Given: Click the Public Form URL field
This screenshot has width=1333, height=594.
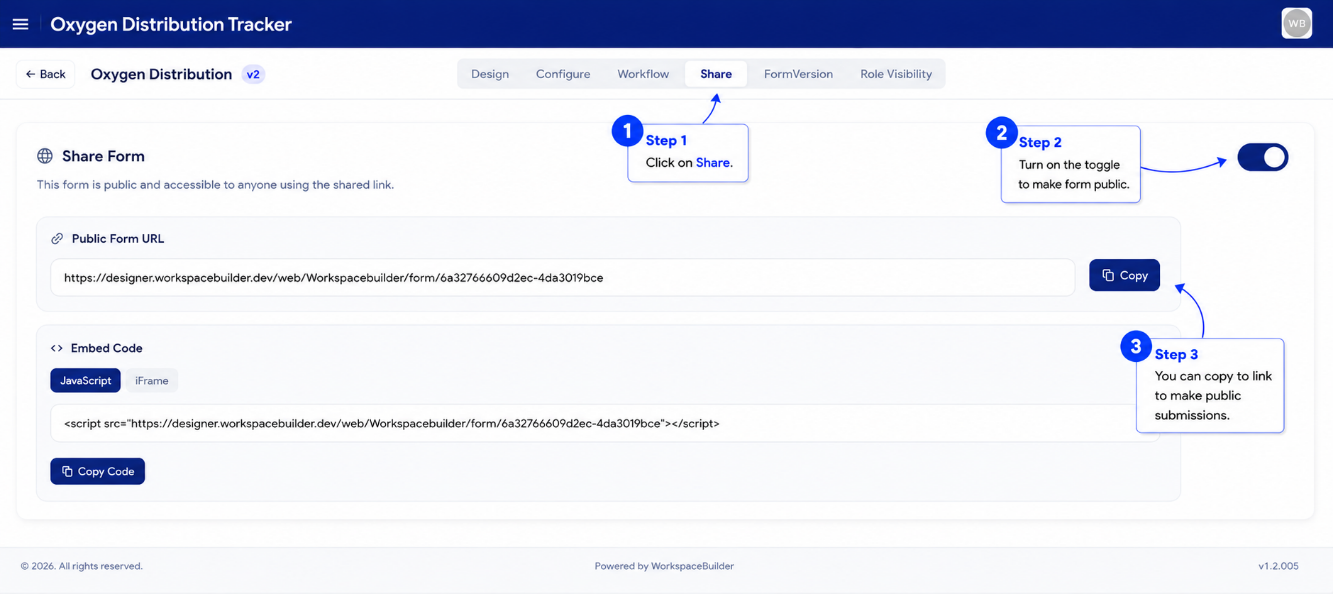Looking at the screenshot, I should [x=563, y=277].
